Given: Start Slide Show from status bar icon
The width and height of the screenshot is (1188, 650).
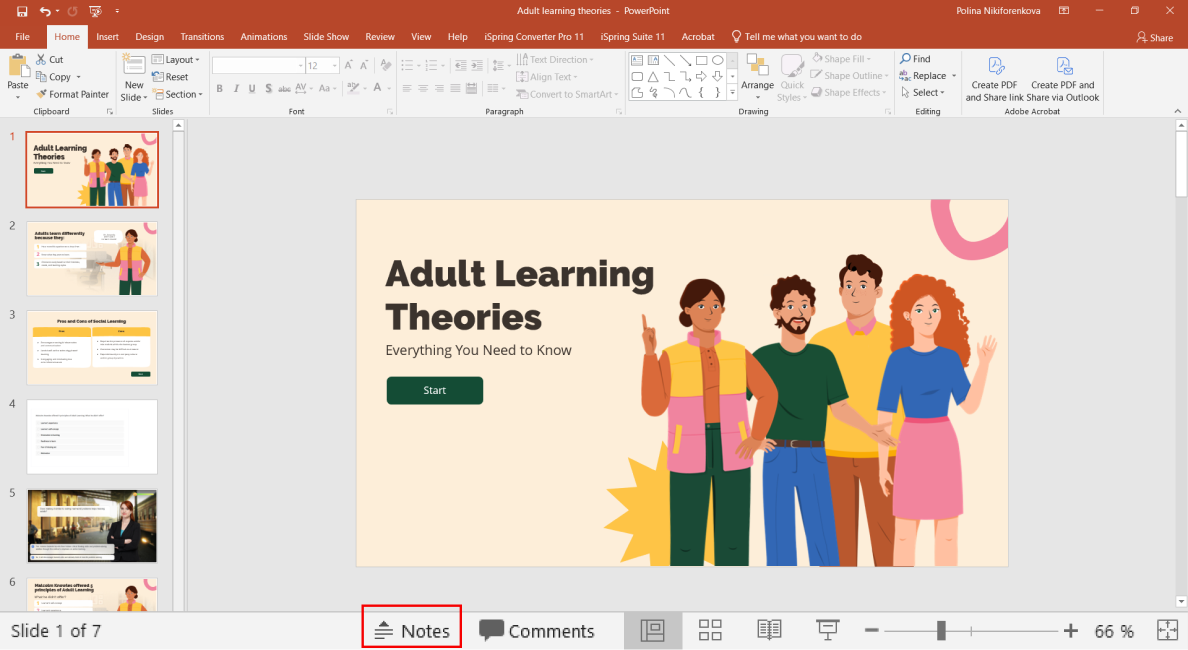Looking at the screenshot, I should click(x=827, y=630).
